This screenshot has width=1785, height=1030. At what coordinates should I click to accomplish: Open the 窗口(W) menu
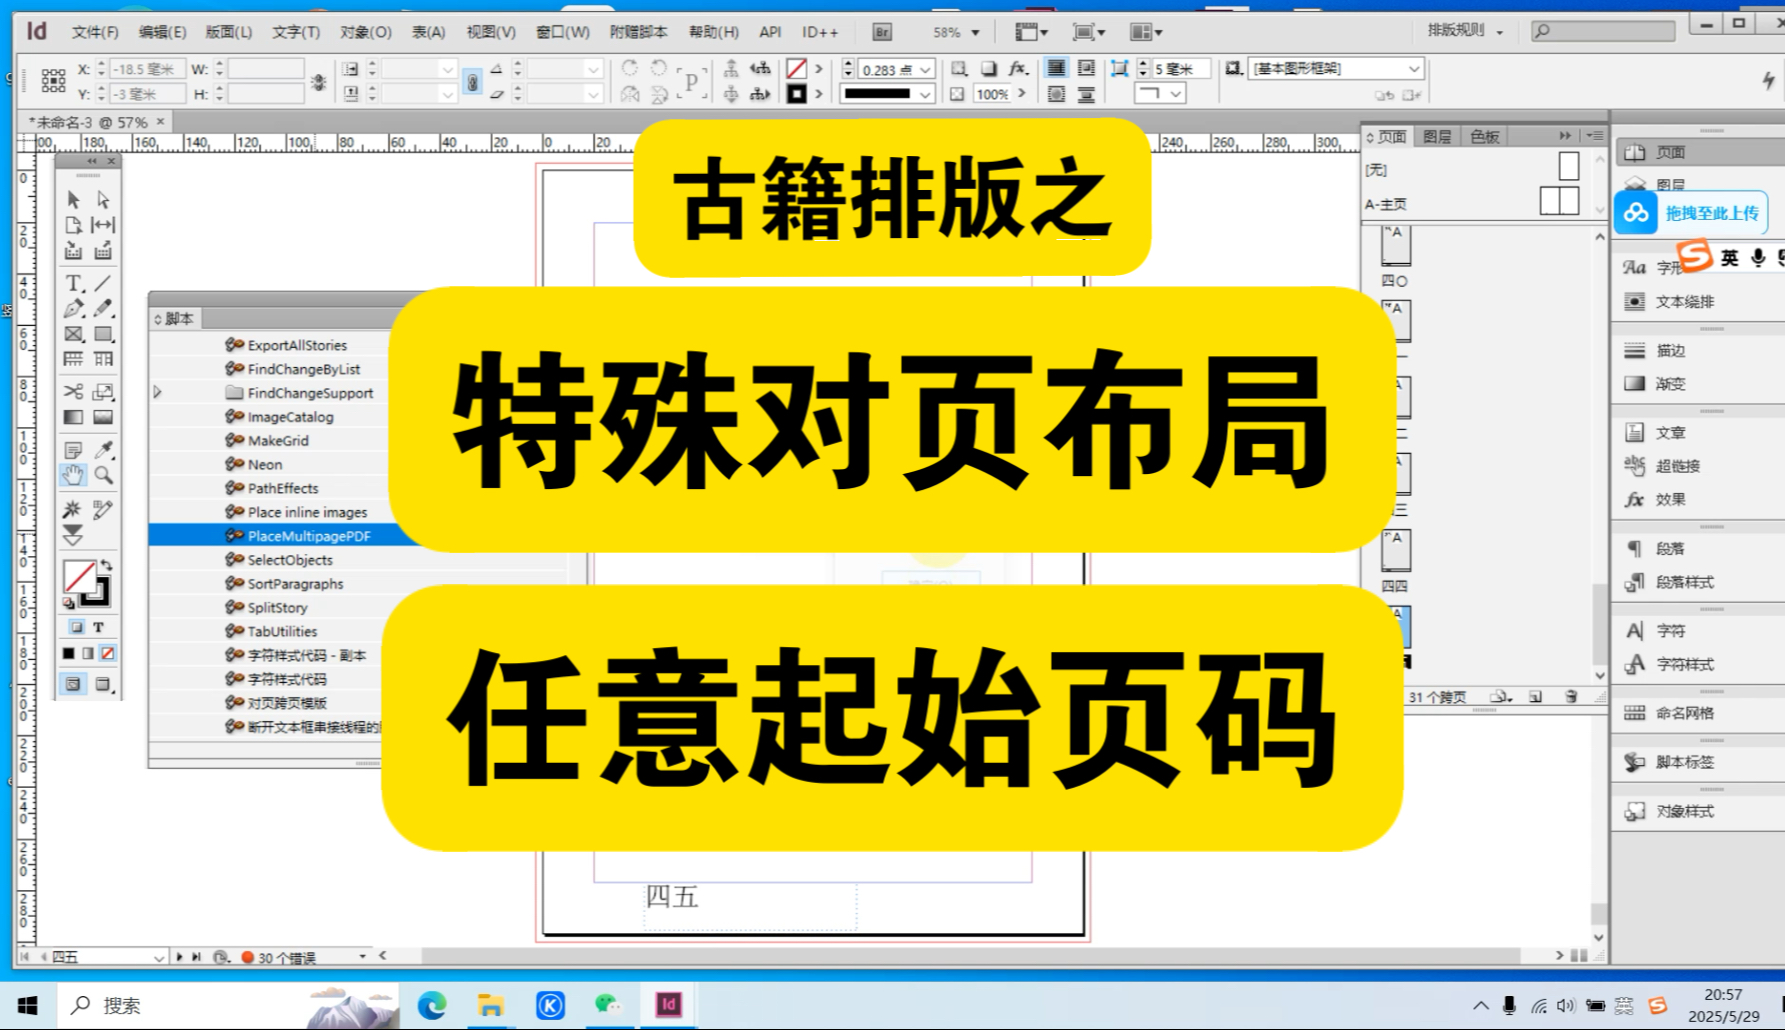(564, 31)
